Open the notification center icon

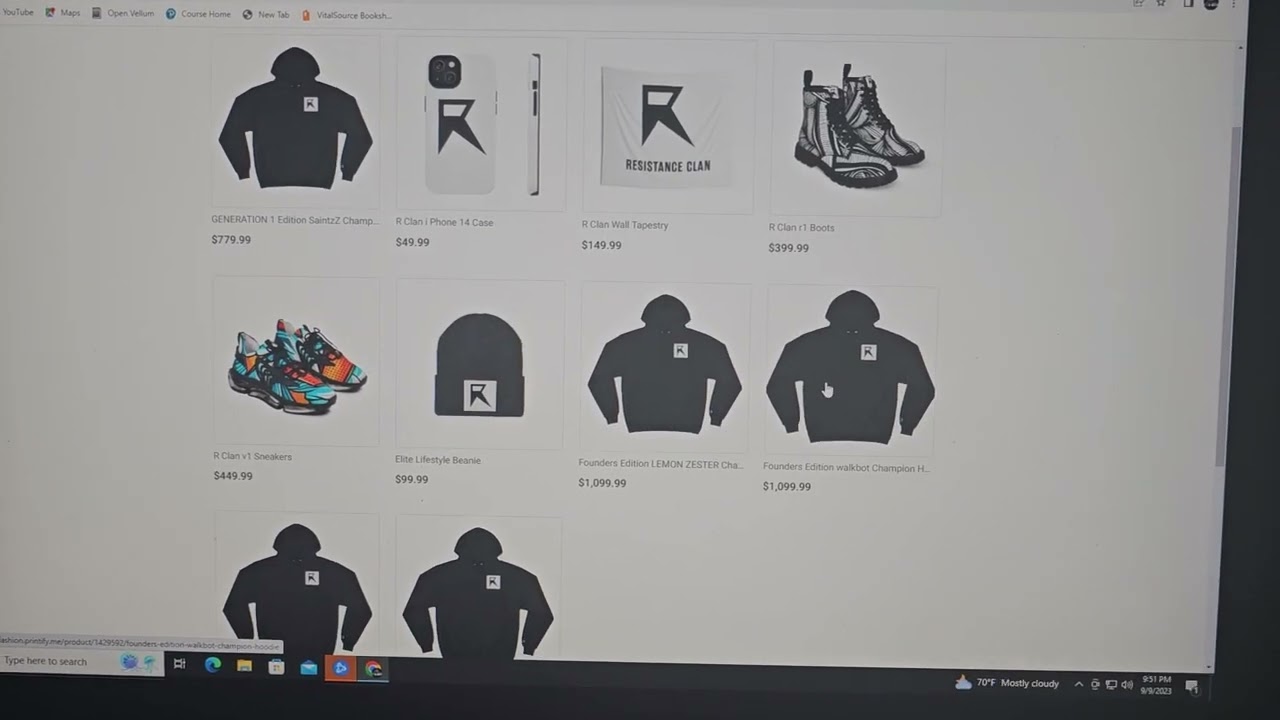click(1192, 686)
